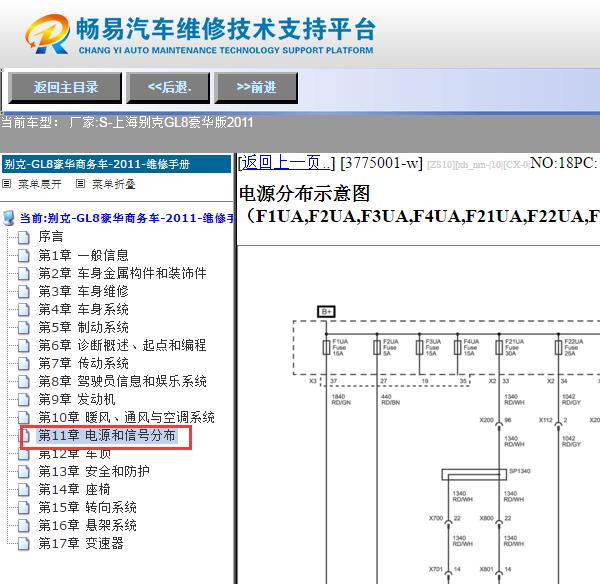Open 第7章 传动系统
Screen dimensions: 600x584
click(83, 363)
